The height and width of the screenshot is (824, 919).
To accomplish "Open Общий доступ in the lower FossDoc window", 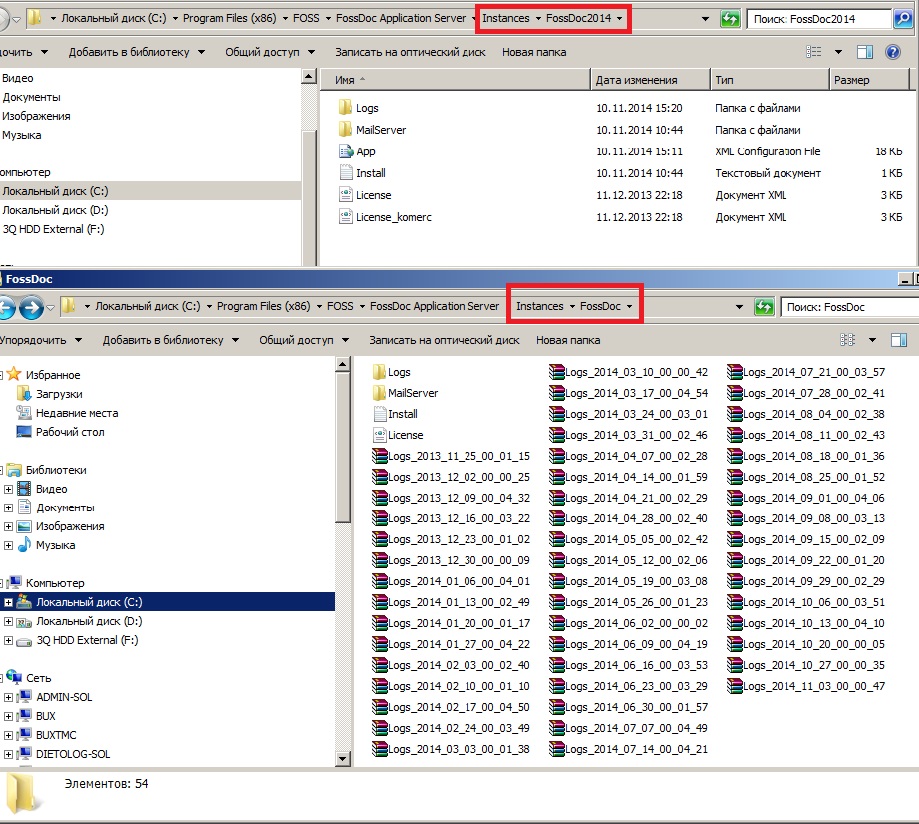I will [304, 340].
